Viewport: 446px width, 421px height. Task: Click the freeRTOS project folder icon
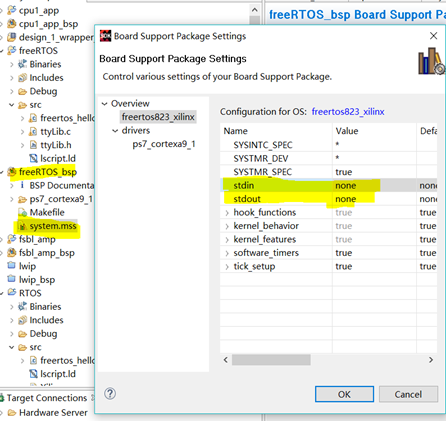(12, 50)
